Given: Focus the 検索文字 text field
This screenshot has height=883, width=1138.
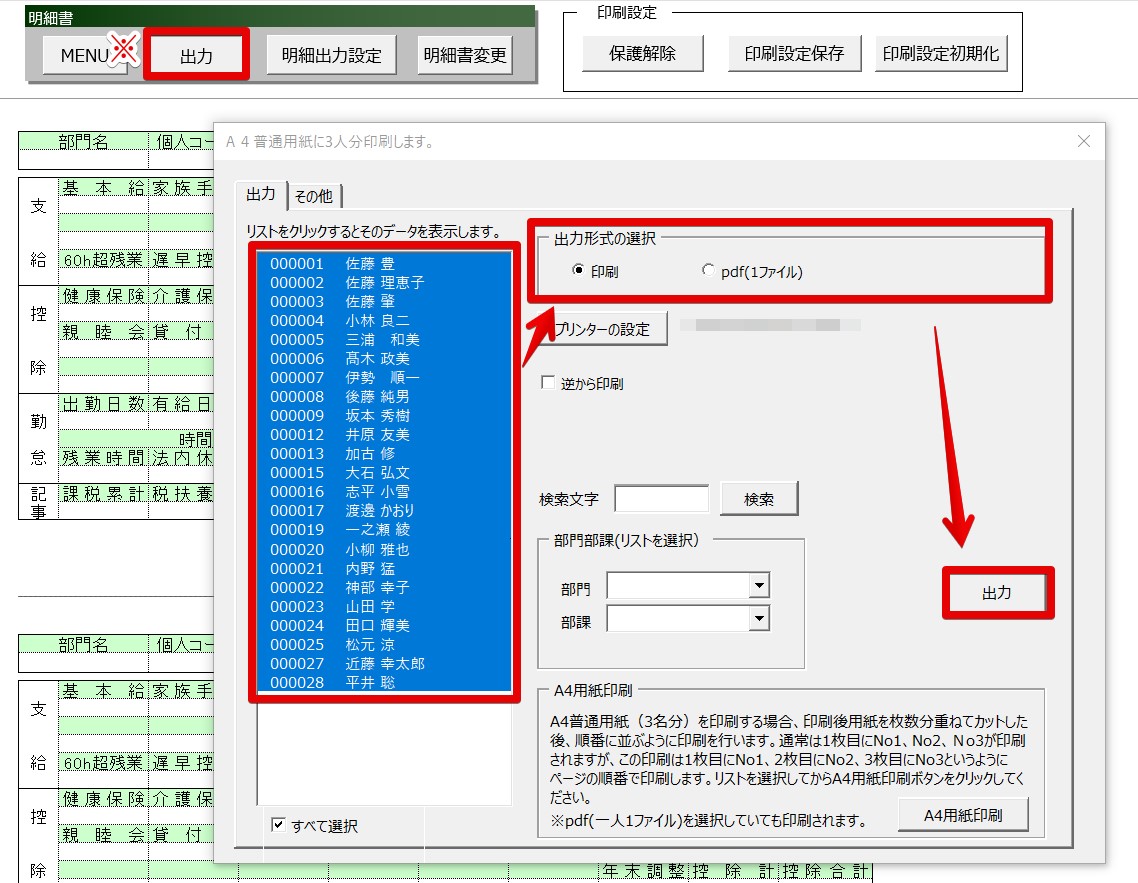Looking at the screenshot, I should [x=661, y=499].
